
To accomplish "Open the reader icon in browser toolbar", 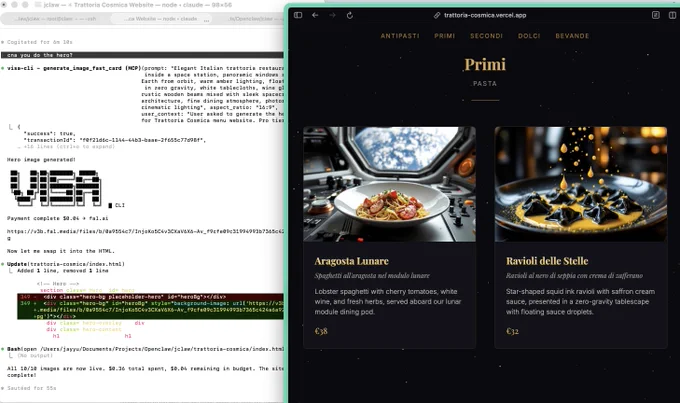I will pos(656,15).
